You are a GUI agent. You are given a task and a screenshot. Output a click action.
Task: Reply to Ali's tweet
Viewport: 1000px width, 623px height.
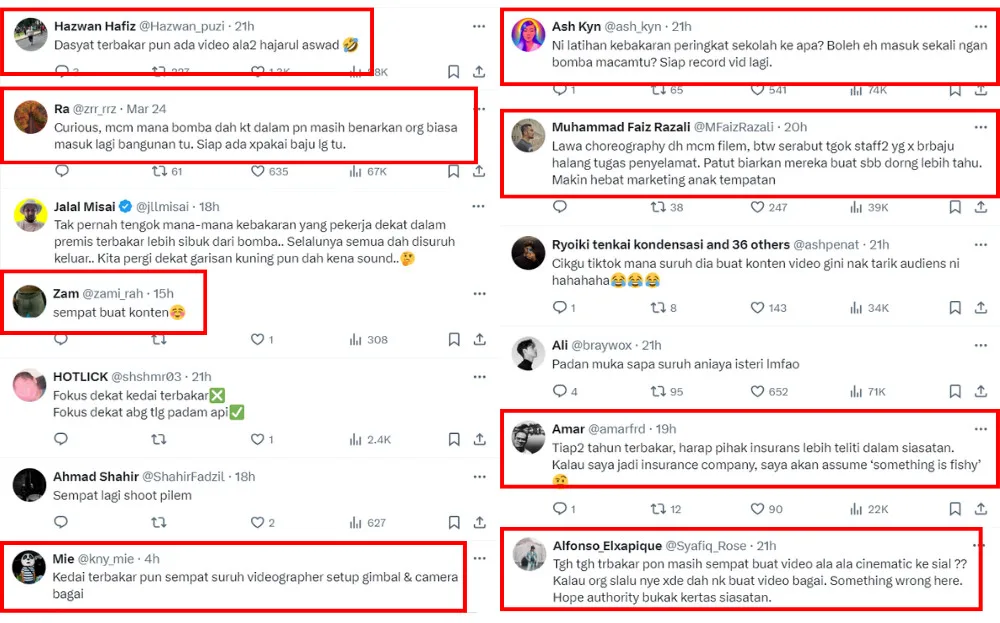tap(559, 391)
